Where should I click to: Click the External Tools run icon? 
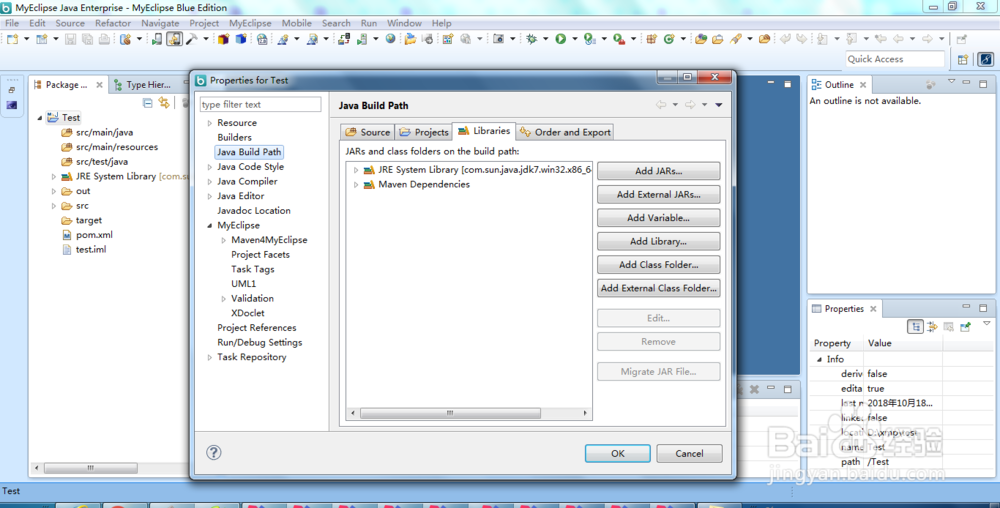coord(619,39)
